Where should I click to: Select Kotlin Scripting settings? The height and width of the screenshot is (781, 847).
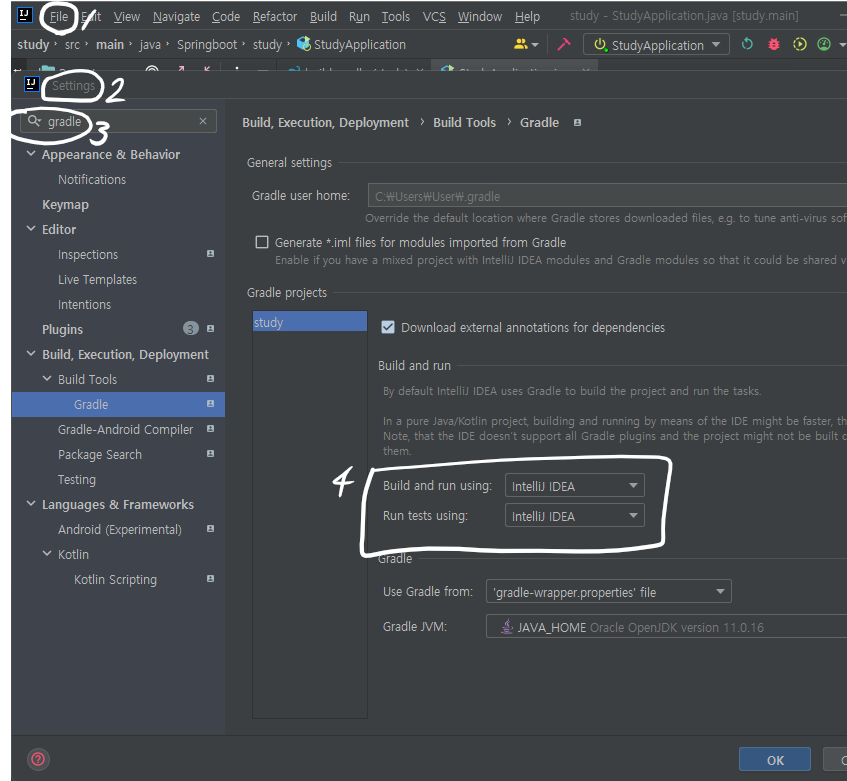click(116, 580)
